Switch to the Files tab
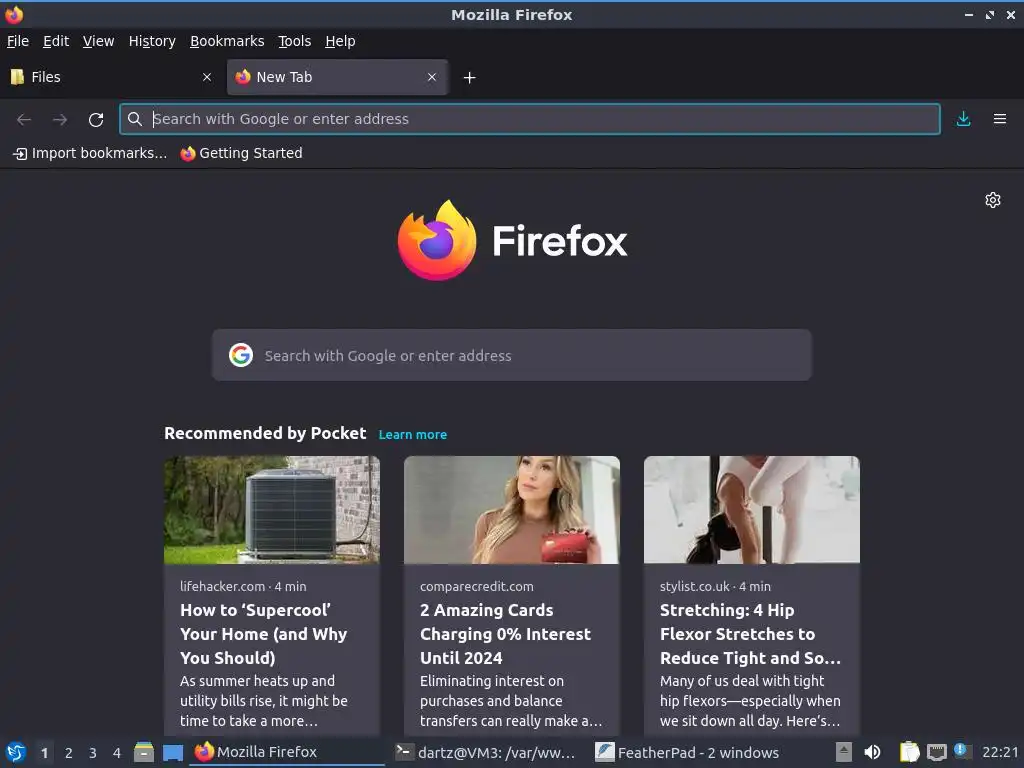 pyautogui.click(x=111, y=77)
